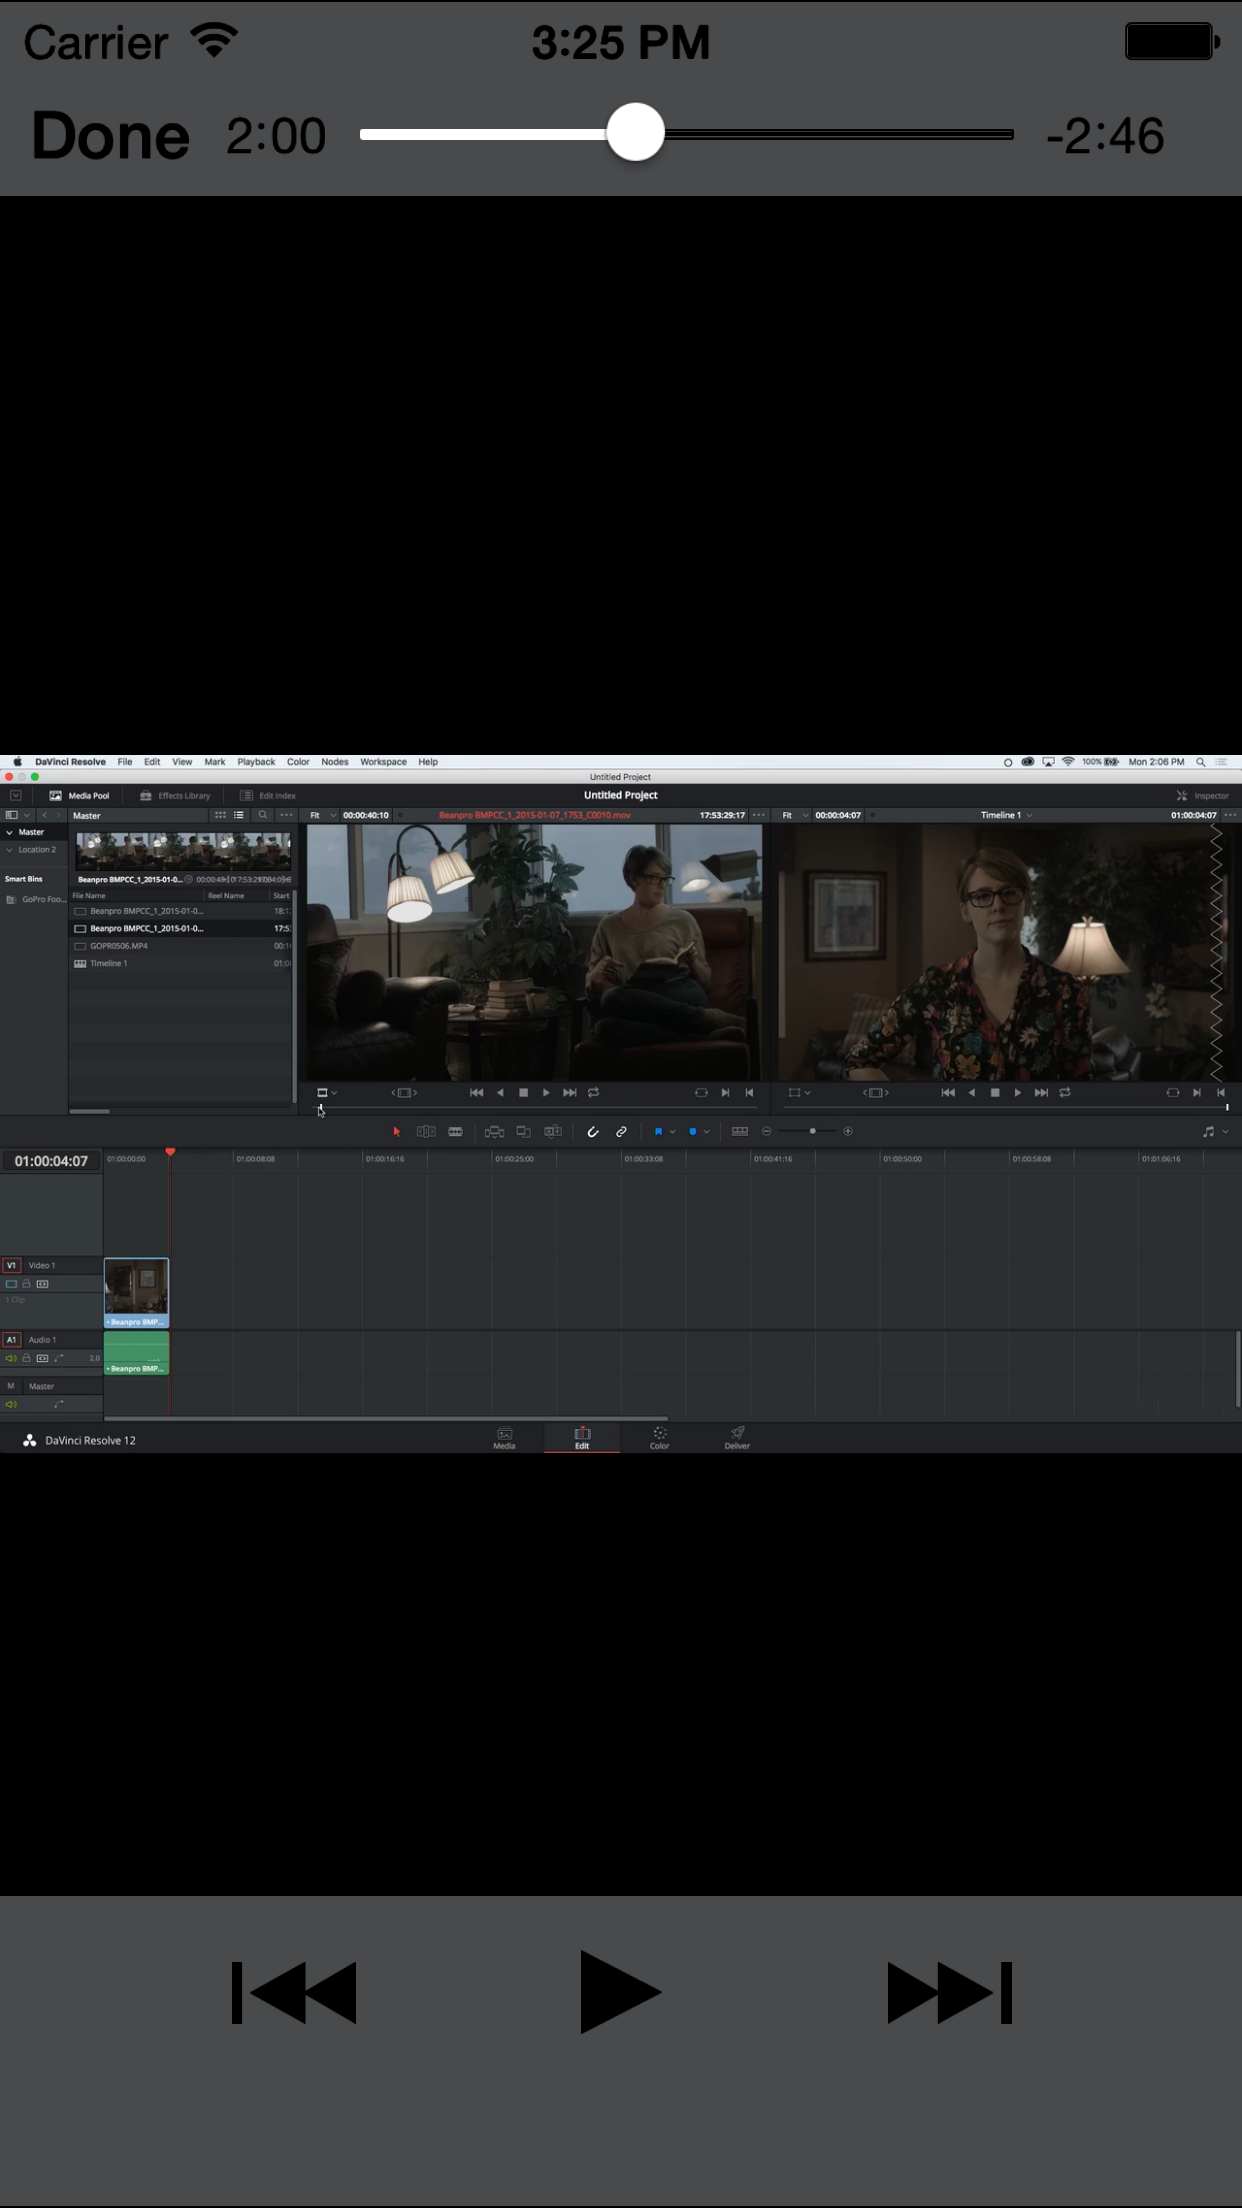Click timeline zoom-in plus icon
Image resolution: width=1242 pixels, height=2208 pixels.
click(848, 1131)
